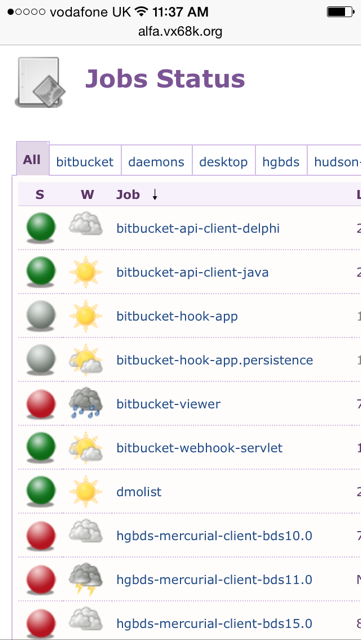Sort jobs by W weather column
Viewport: 361px width, 640px height.
87,195
